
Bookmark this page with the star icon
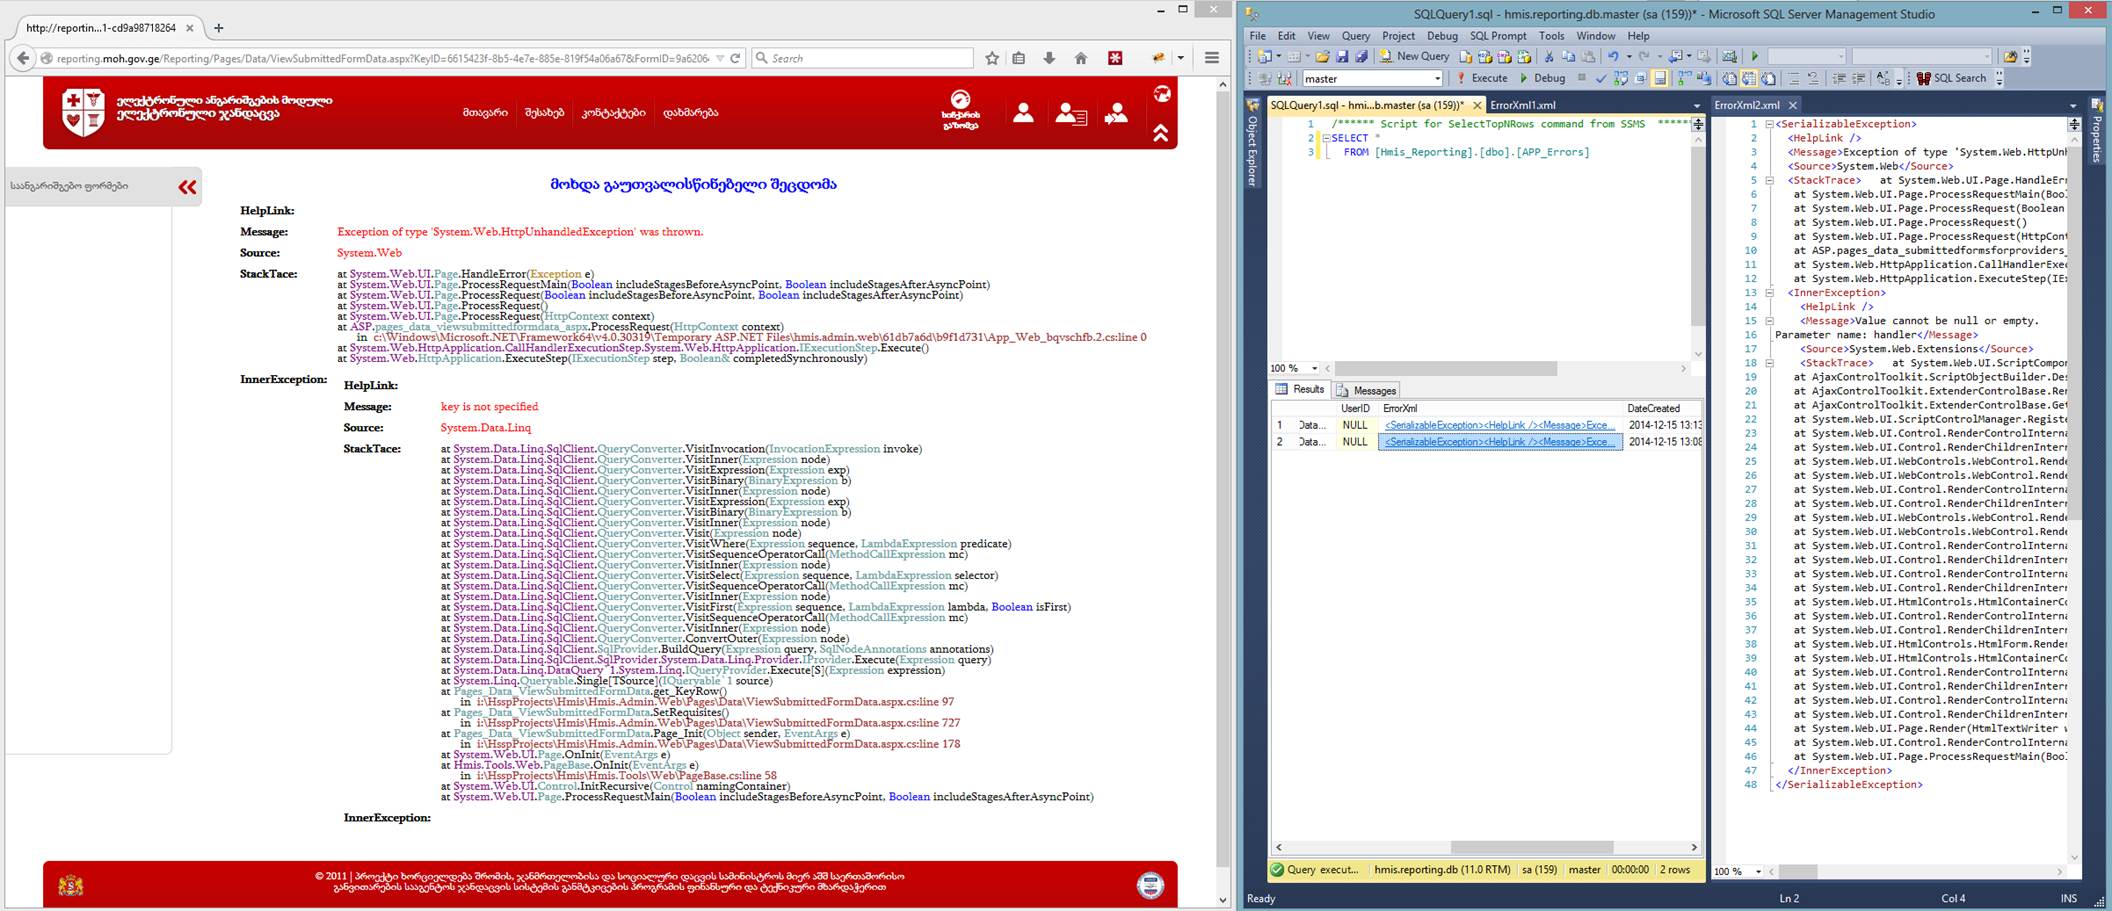pos(991,58)
